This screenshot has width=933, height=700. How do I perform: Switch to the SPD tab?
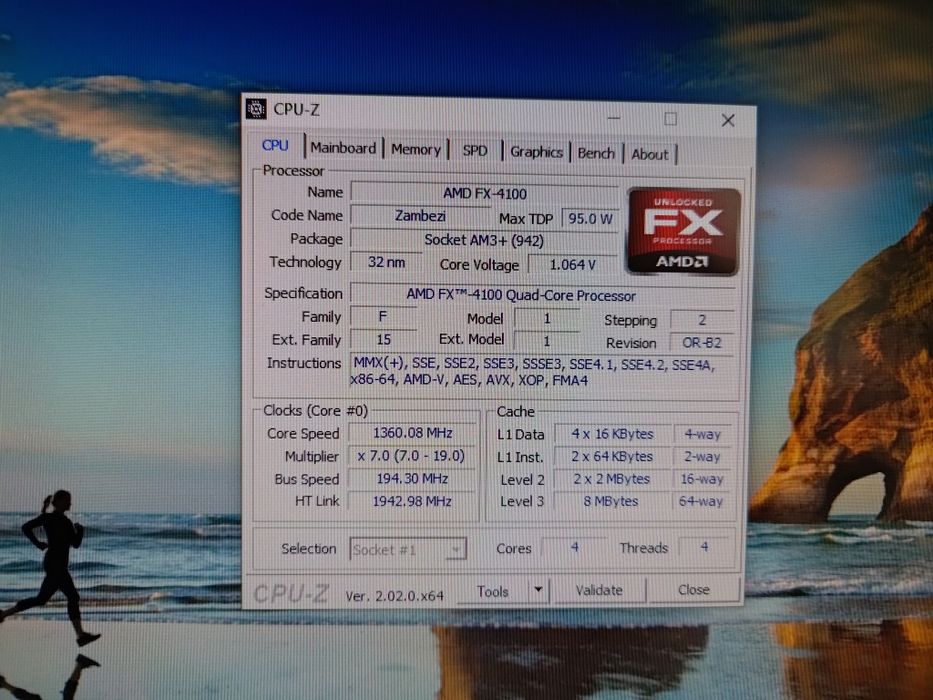pyautogui.click(x=475, y=151)
